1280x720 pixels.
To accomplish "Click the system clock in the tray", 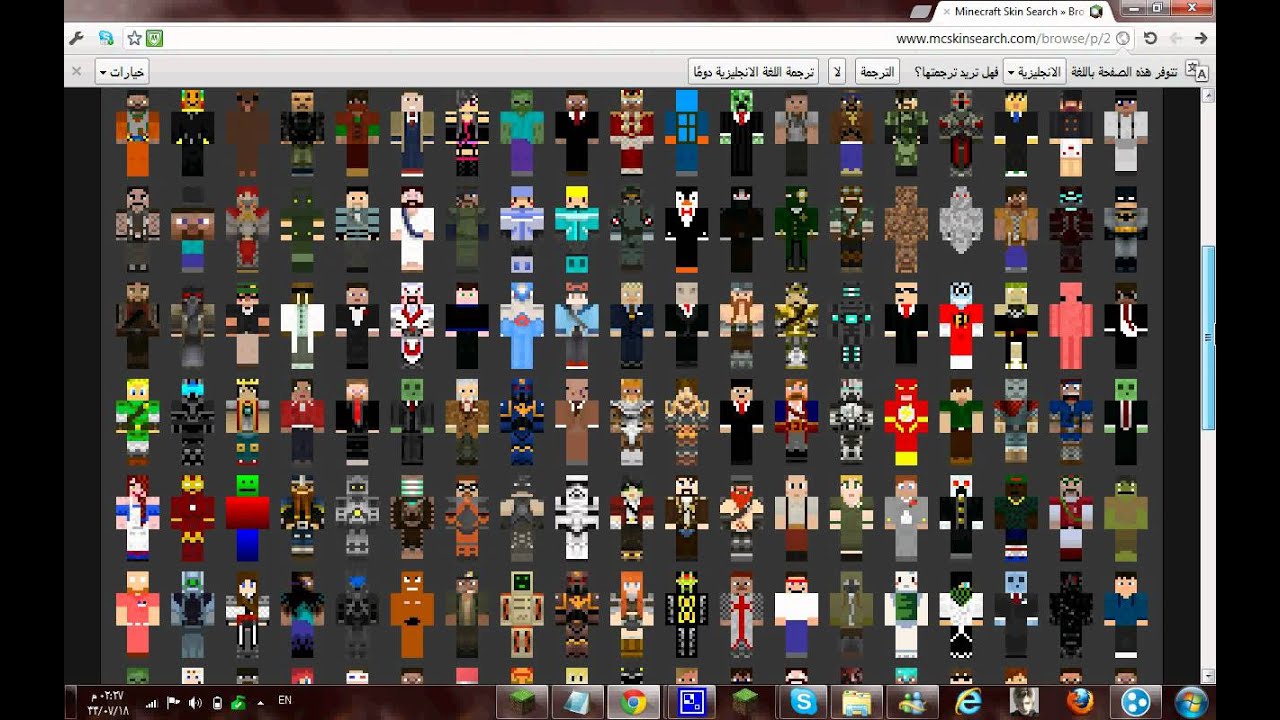I will pyautogui.click(x=109, y=702).
